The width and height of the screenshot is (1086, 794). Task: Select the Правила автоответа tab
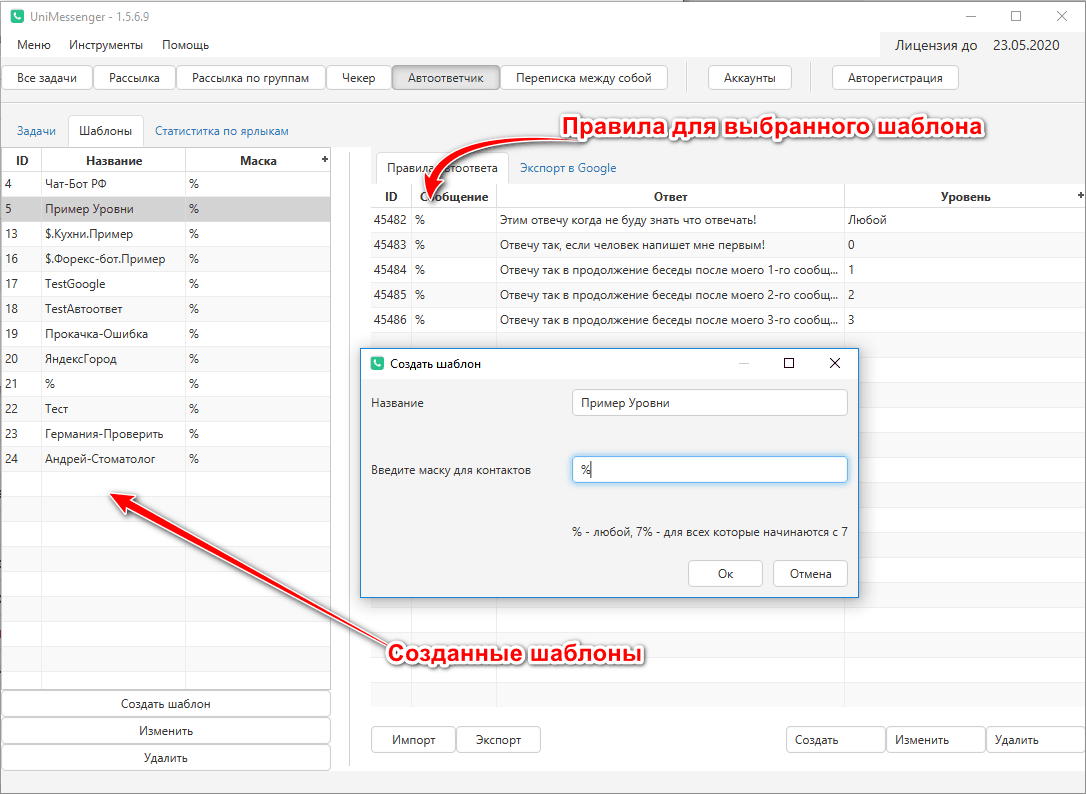point(442,168)
